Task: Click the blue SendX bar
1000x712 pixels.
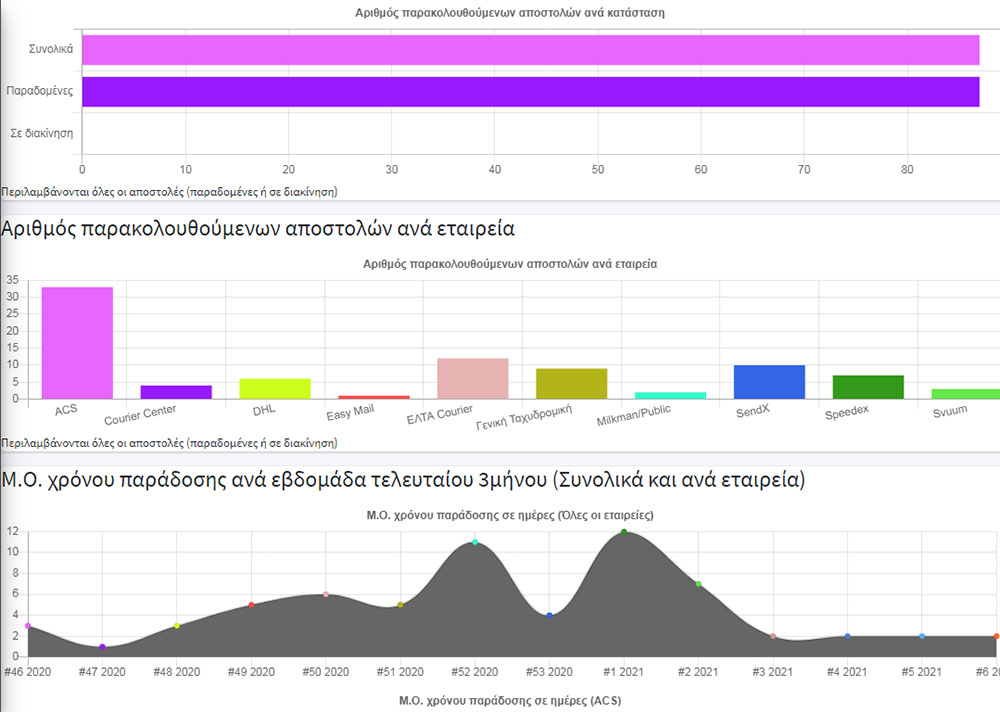Action: coord(769,382)
